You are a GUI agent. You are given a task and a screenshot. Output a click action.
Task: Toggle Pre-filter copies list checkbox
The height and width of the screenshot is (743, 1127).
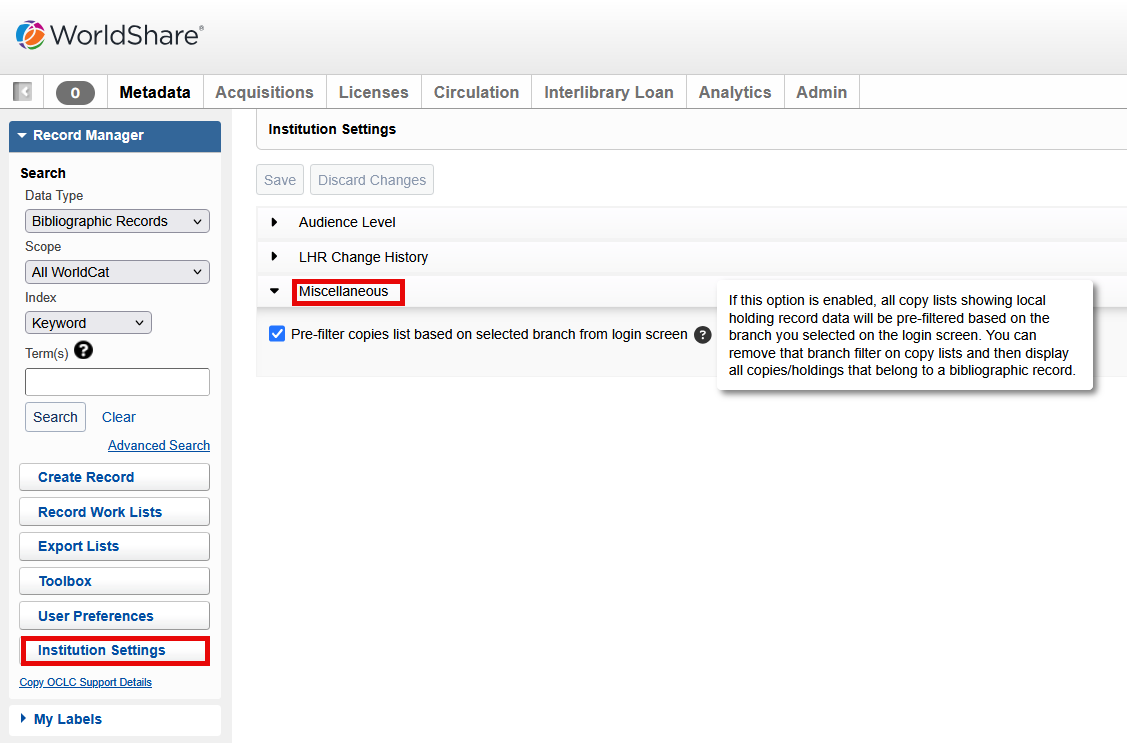click(278, 334)
